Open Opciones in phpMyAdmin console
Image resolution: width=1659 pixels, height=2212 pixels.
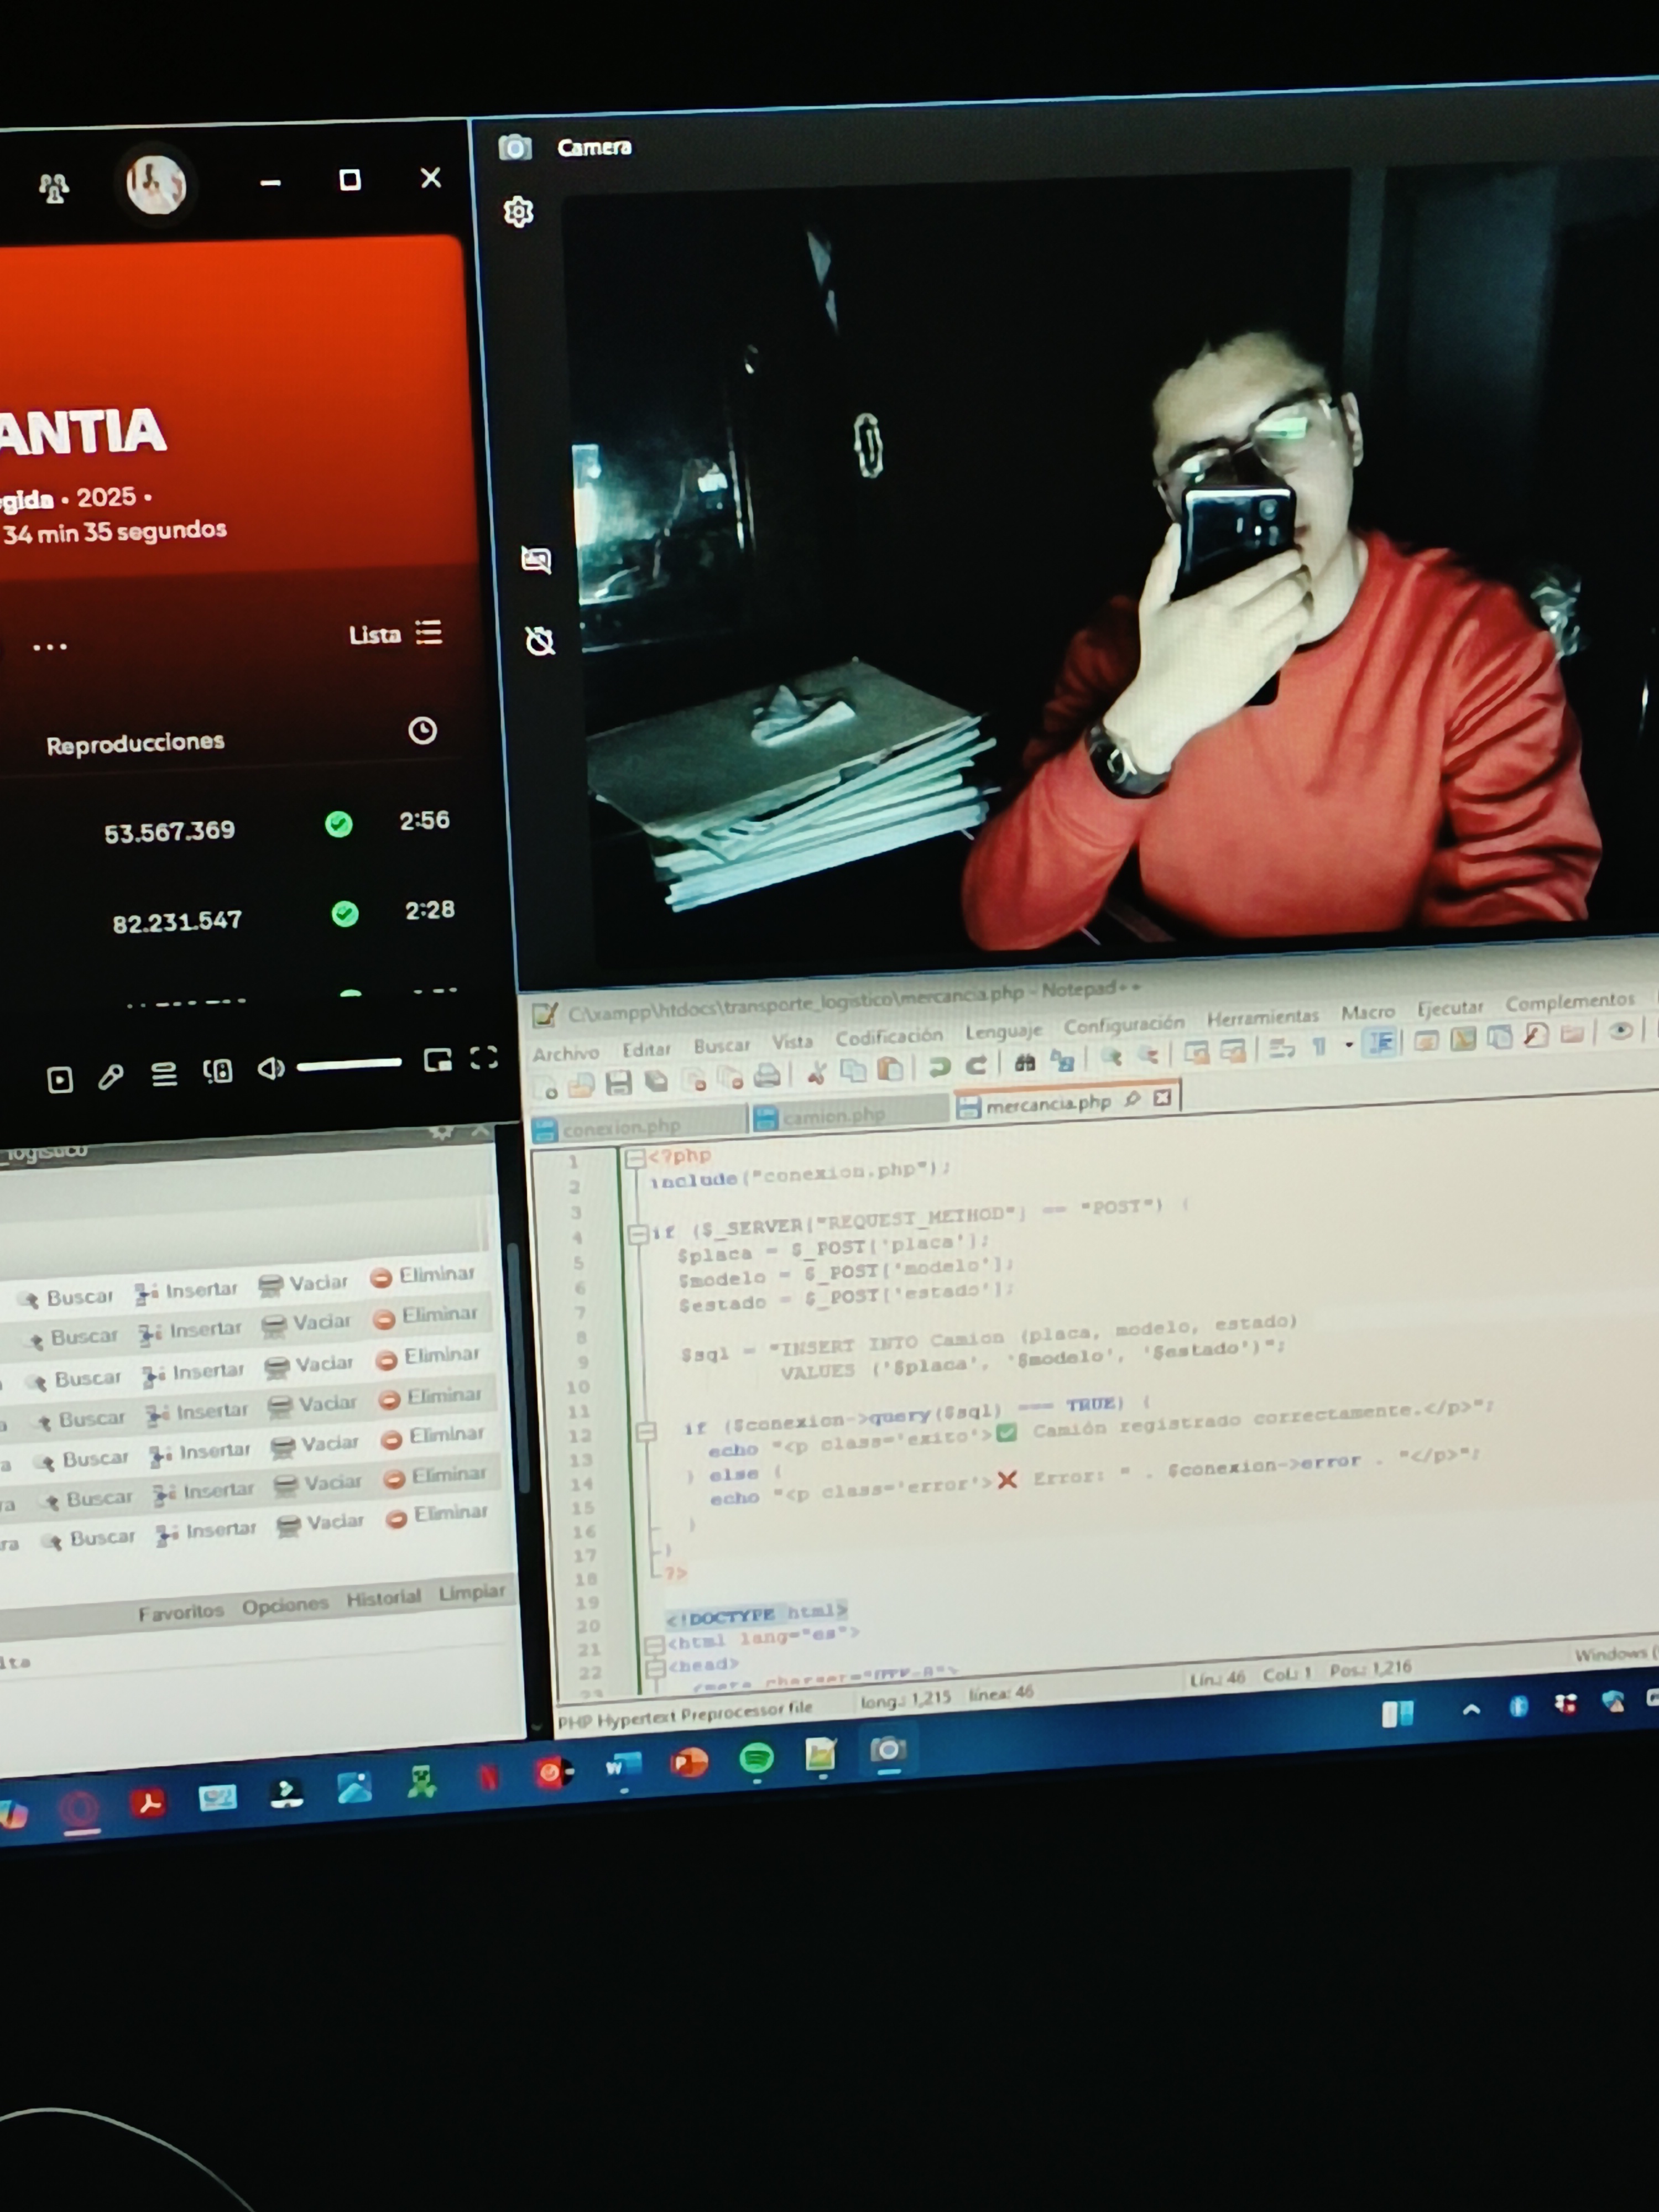pos(285,1605)
